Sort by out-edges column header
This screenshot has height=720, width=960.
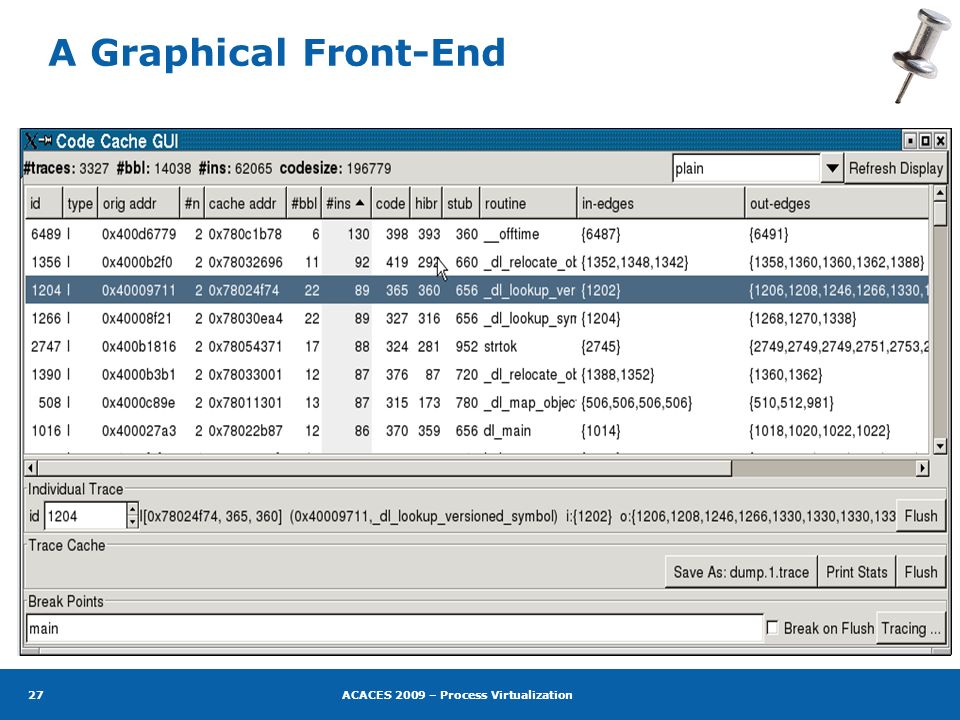click(x=836, y=203)
